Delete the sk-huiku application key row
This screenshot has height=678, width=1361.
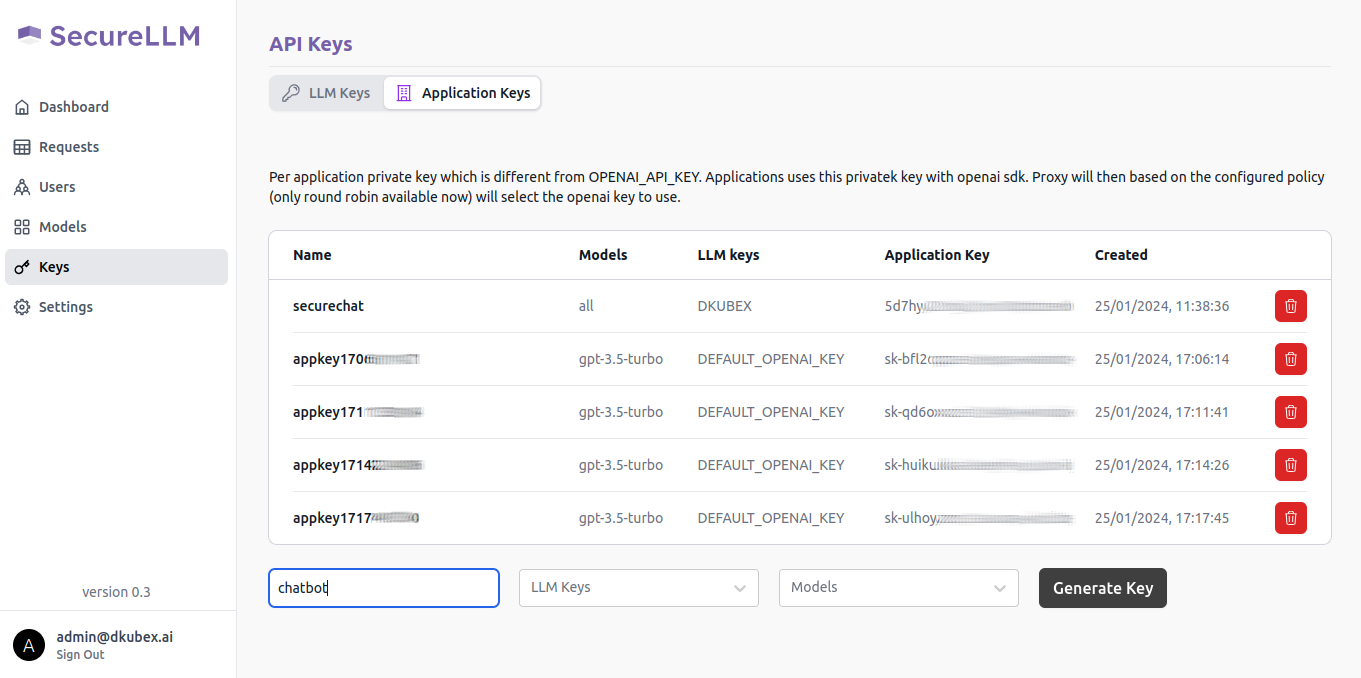tap(1290, 465)
